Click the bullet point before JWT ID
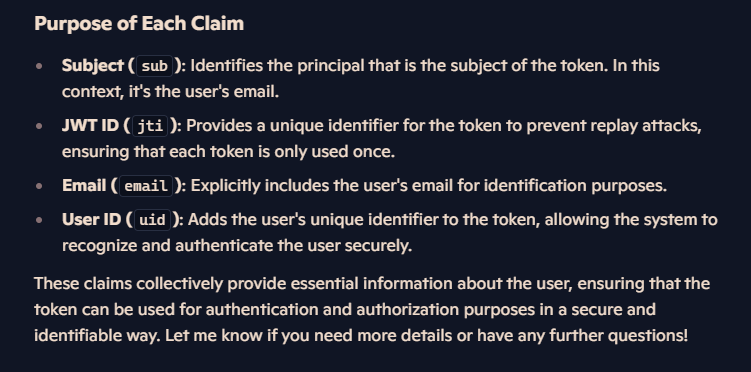Viewport: 751px width, 372px height. [x=39, y=126]
